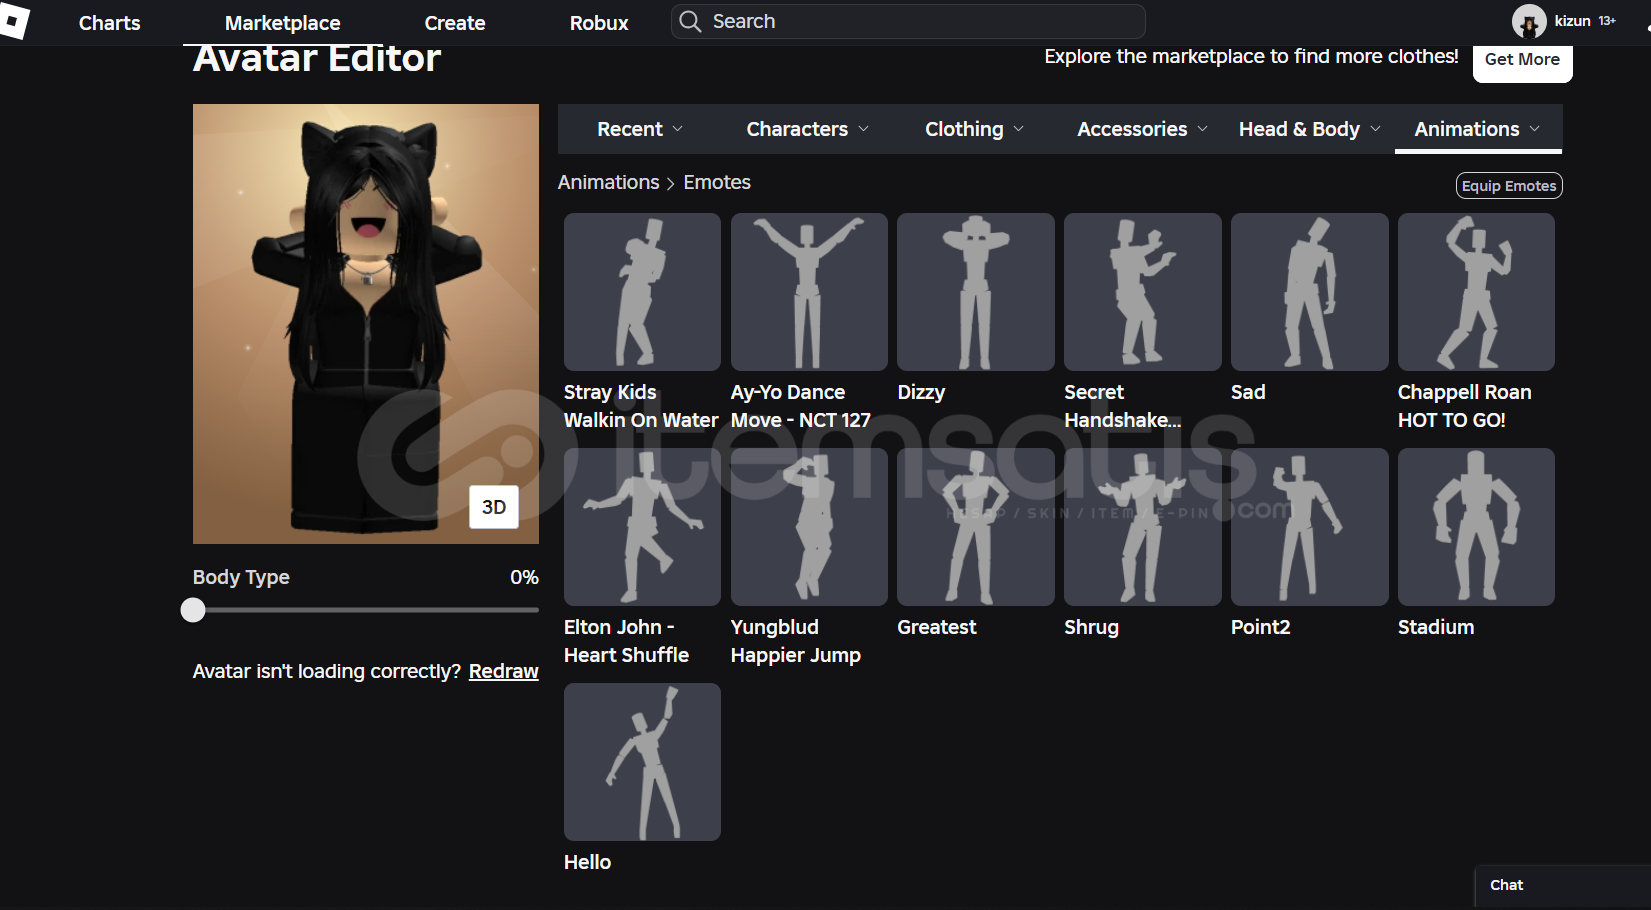Screen dimensions: 1651x910
Task: Click the Animations breadcrumb link
Action: pos(609,182)
